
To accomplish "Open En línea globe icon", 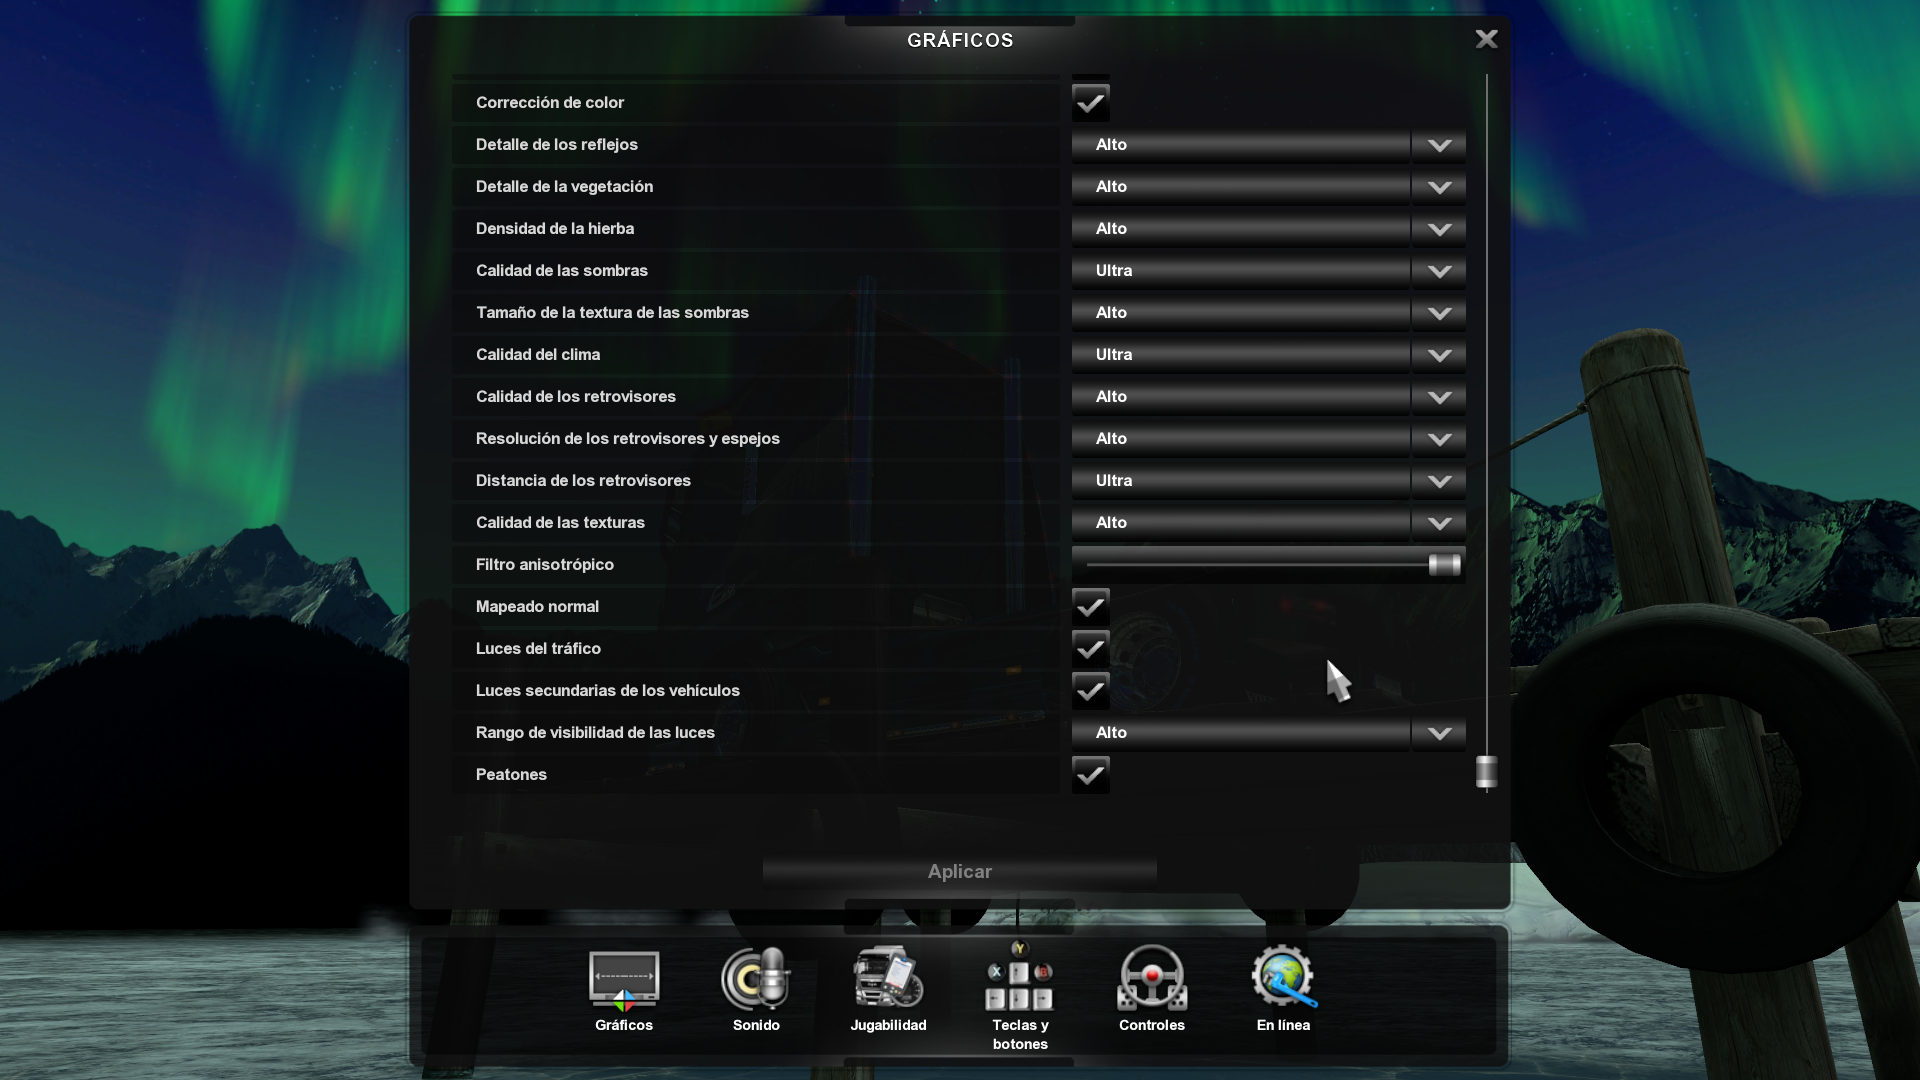I will (1283, 980).
